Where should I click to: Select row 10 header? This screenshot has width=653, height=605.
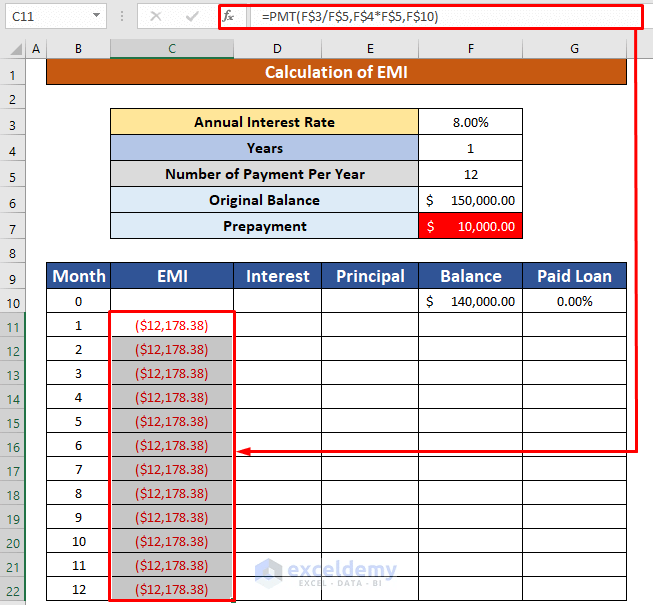pyautogui.click(x=12, y=301)
